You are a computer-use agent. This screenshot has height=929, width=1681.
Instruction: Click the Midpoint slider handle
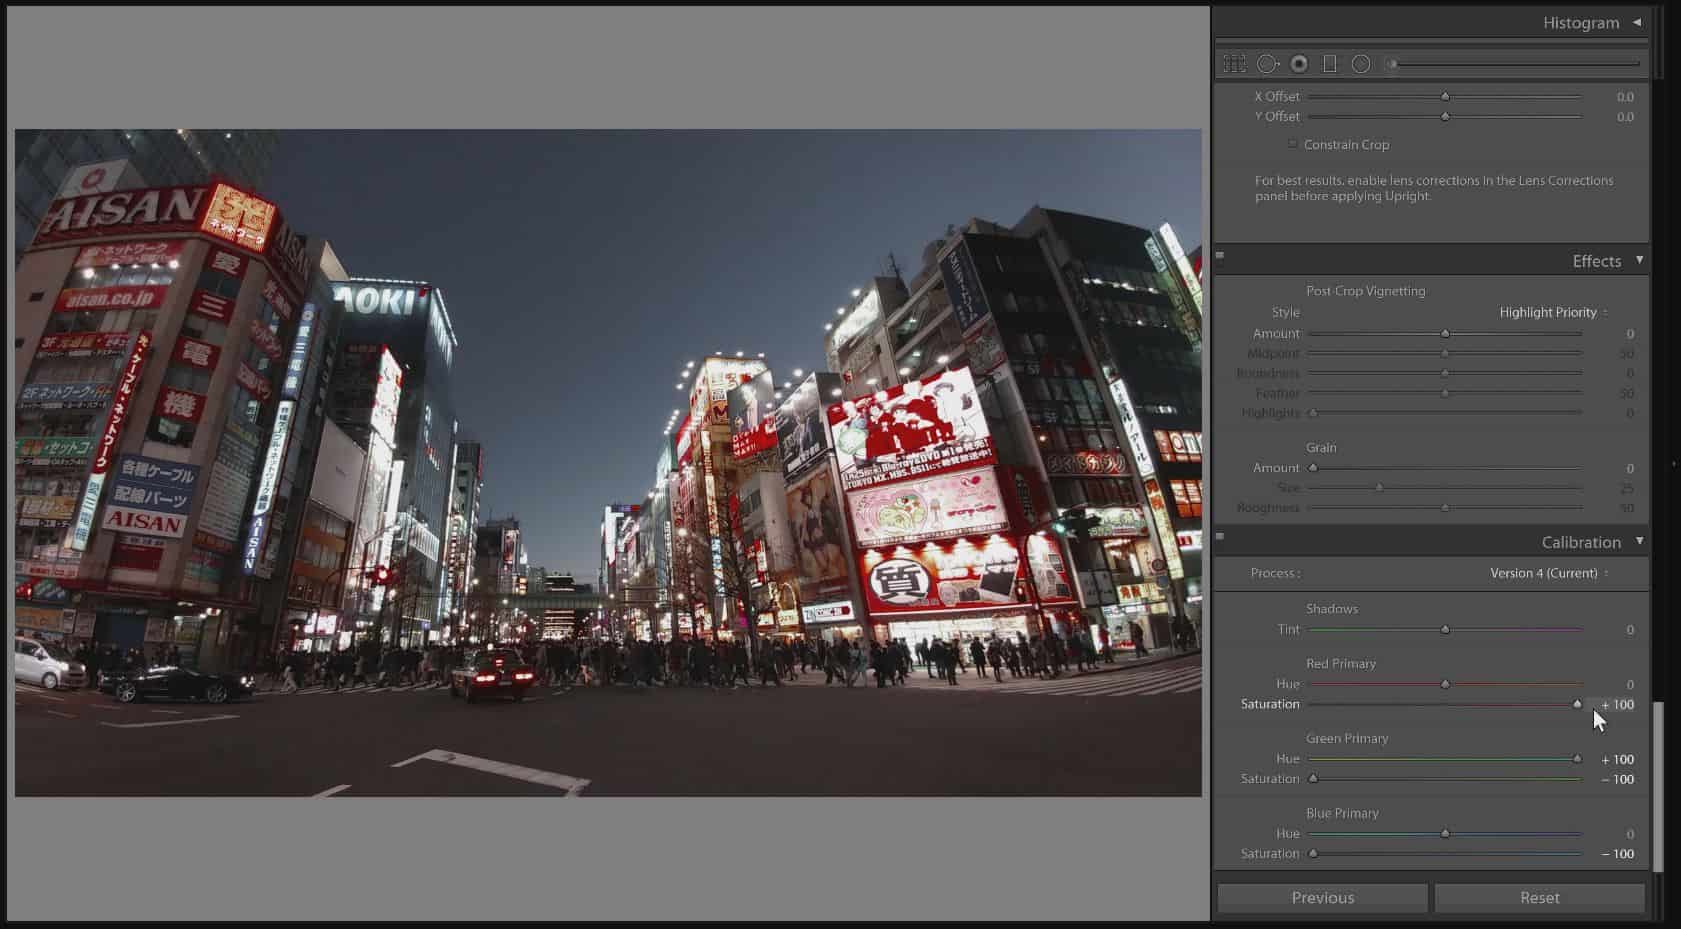point(1445,354)
